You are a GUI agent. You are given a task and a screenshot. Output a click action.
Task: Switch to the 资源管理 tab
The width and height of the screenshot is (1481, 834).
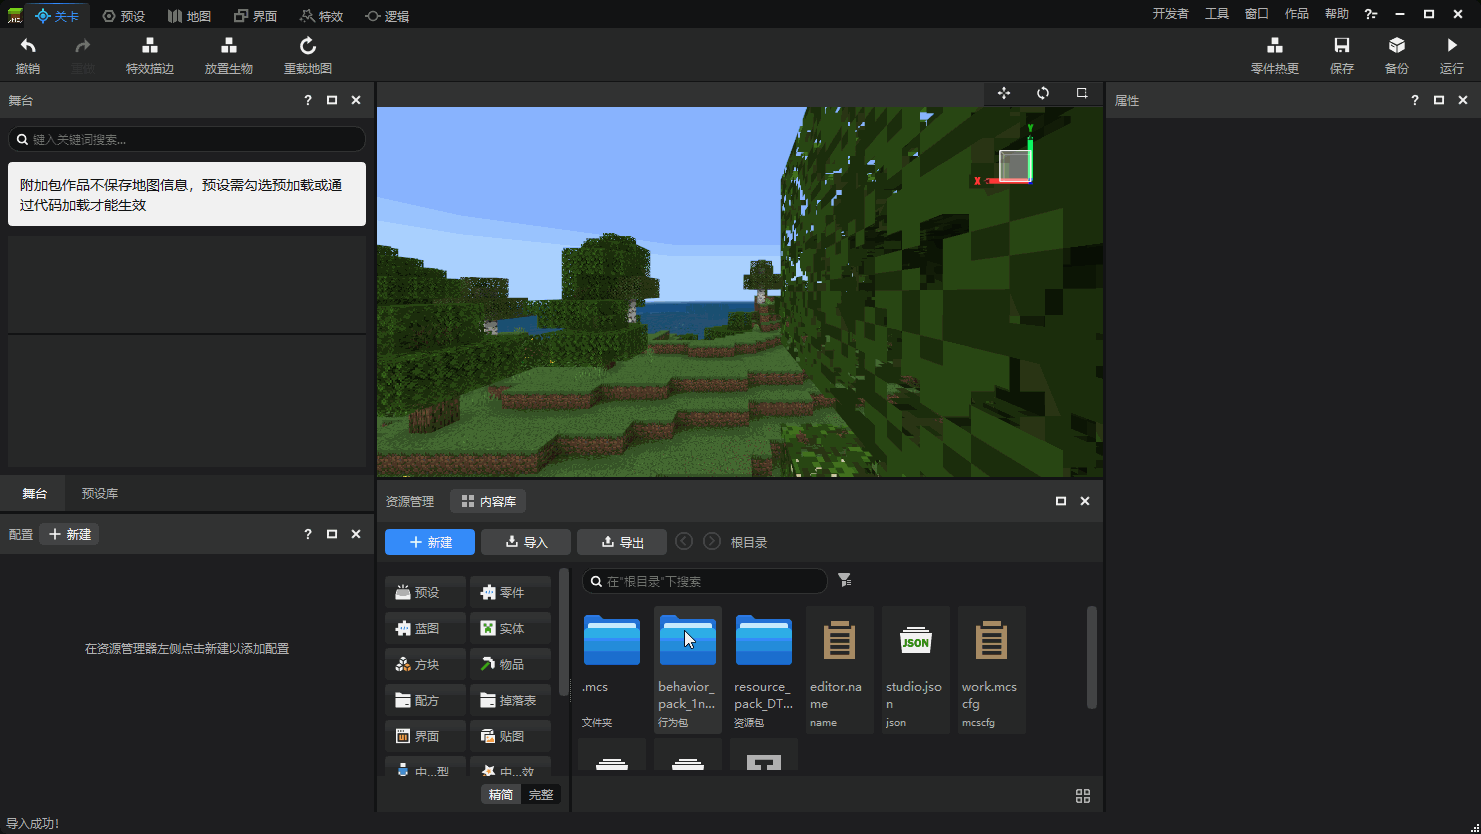410,501
